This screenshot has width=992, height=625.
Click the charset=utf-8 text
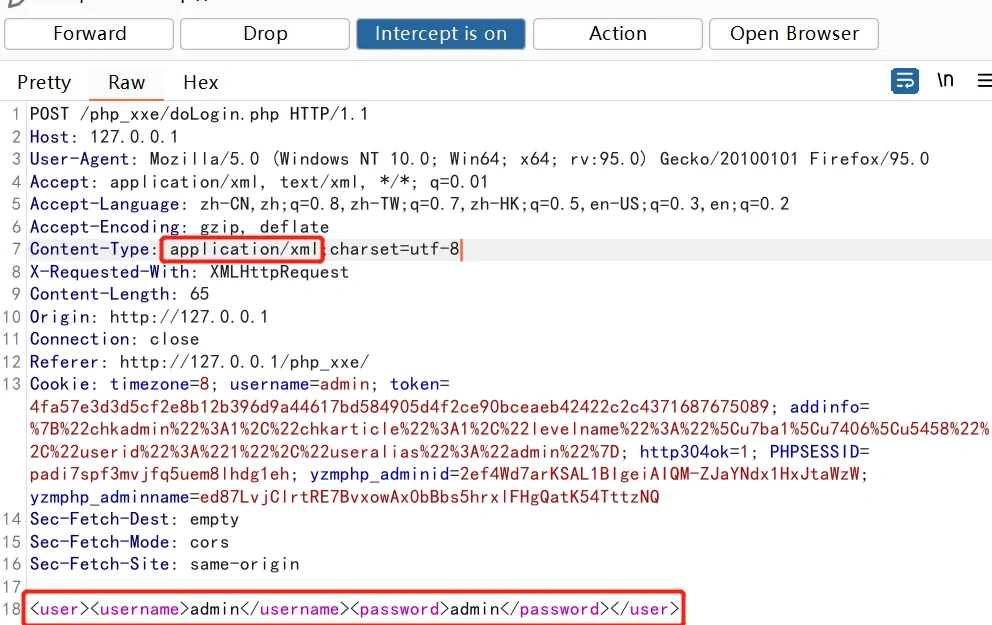coord(394,249)
